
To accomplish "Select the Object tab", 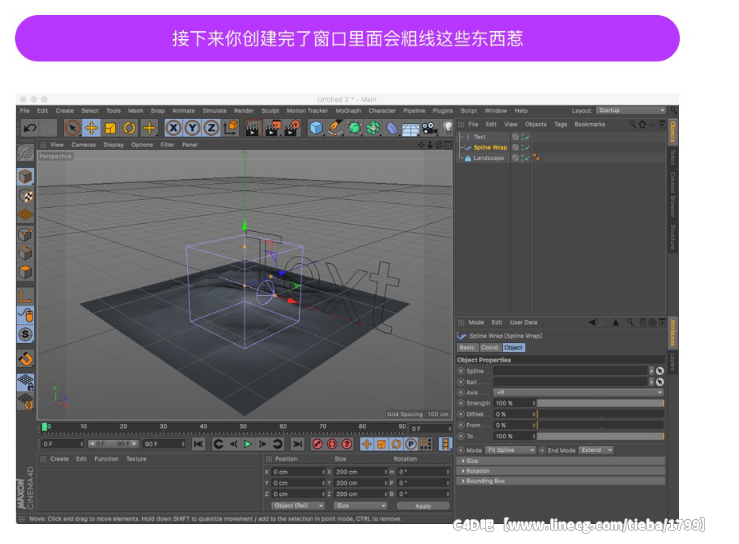I will click(514, 347).
